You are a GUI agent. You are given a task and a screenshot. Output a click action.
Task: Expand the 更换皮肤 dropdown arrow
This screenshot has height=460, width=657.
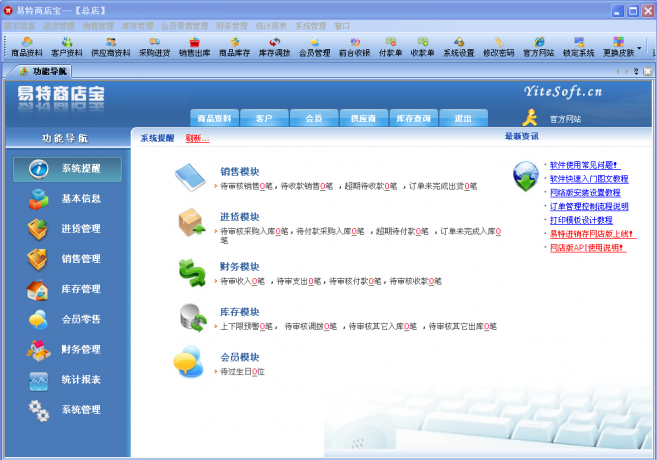(x=639, y=48)
